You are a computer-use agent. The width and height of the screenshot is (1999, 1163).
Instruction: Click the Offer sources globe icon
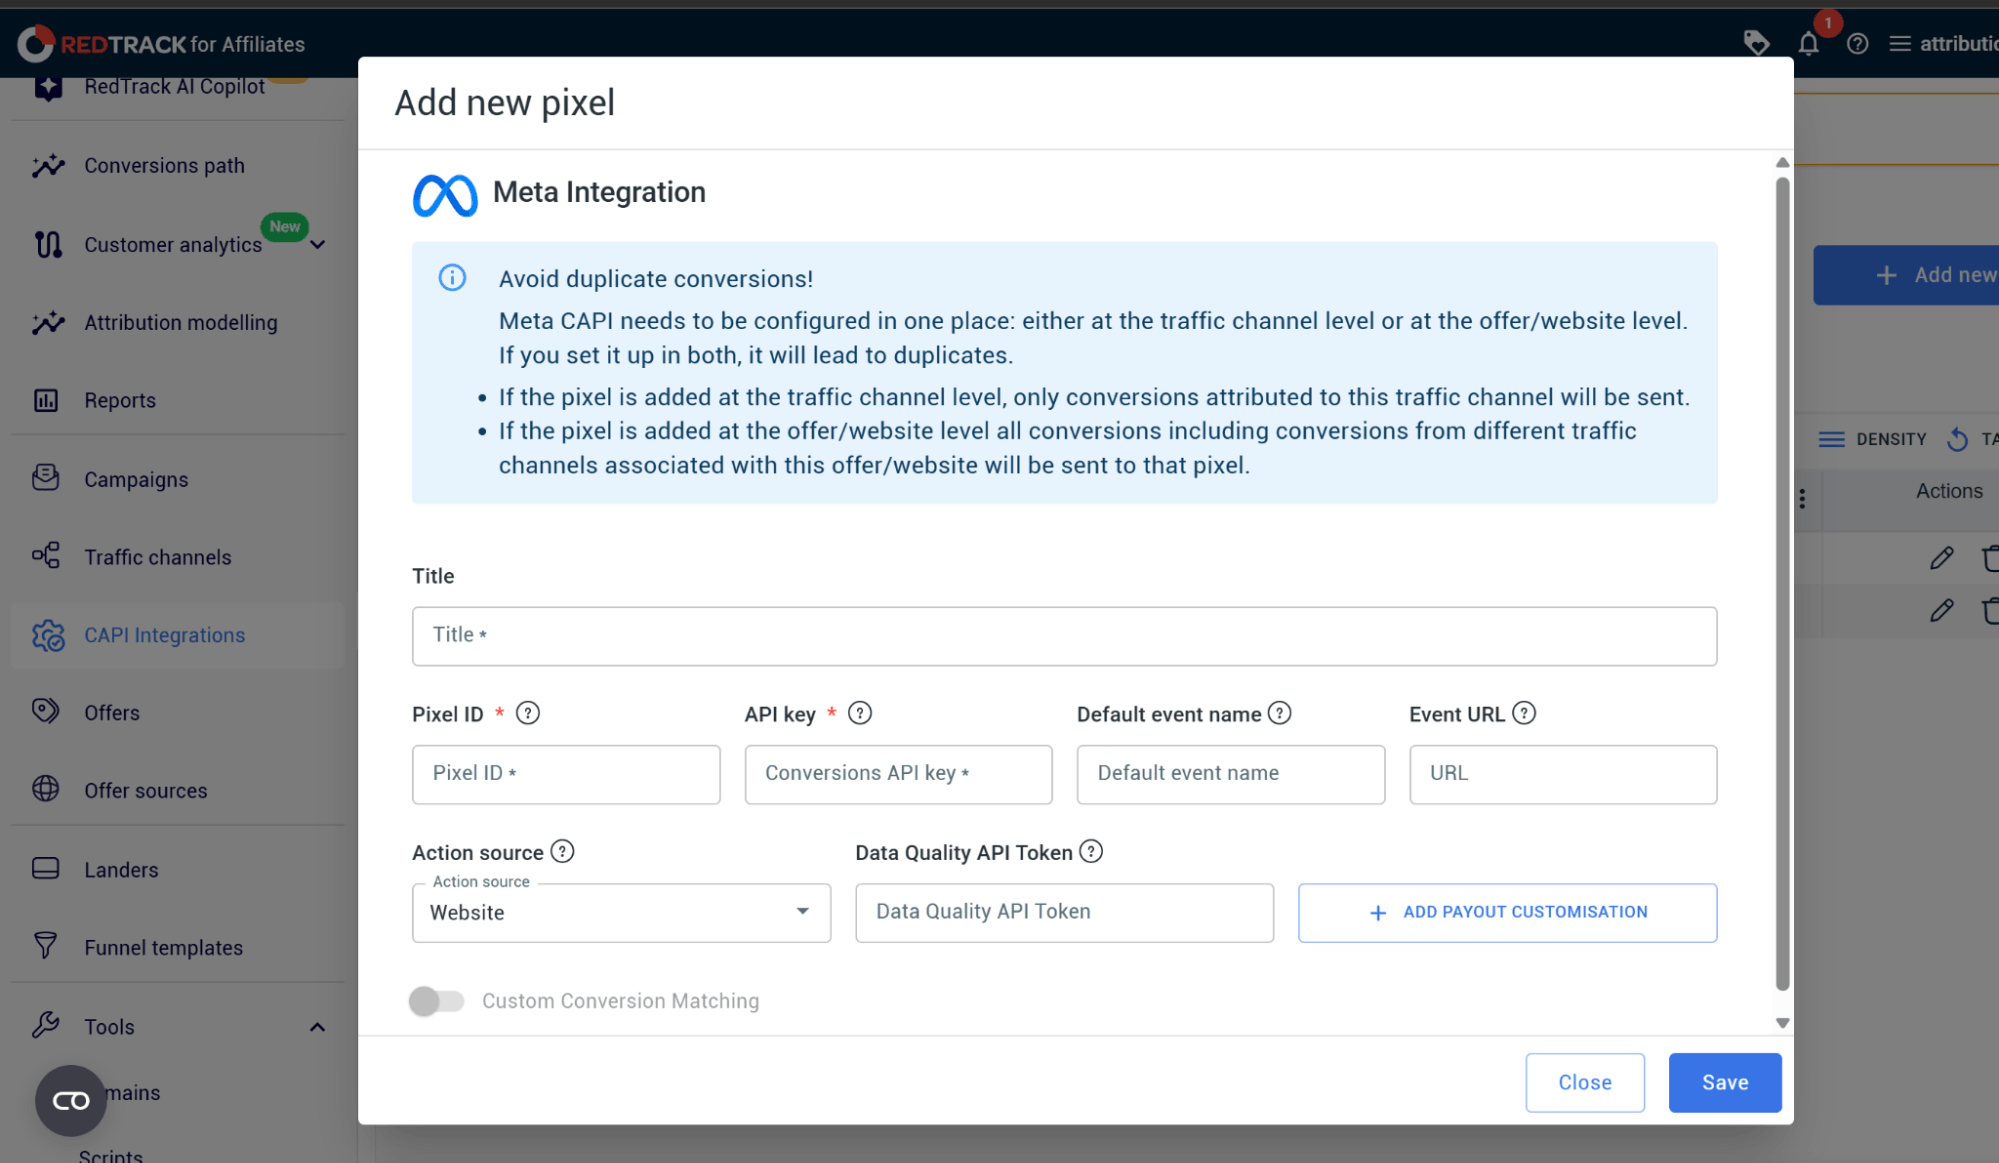[x=46, y=789]
